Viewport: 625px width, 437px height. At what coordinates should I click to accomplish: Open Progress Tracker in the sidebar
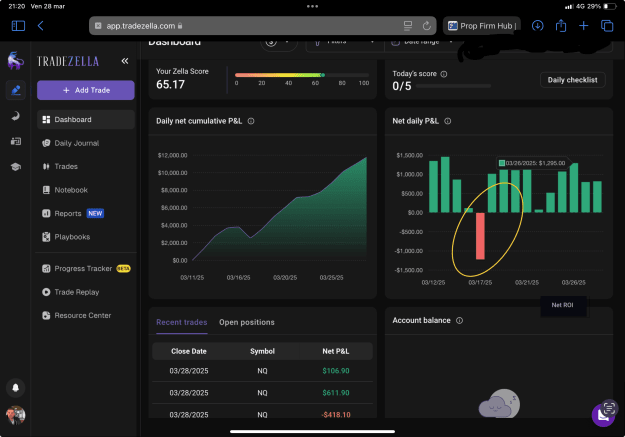(x=86, y=268)
